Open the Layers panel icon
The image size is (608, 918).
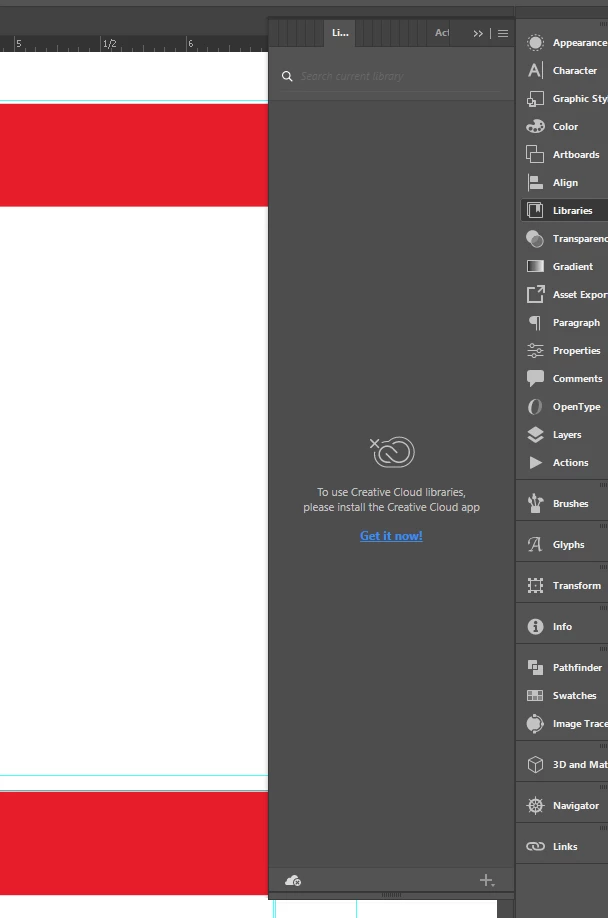(535, 434)
